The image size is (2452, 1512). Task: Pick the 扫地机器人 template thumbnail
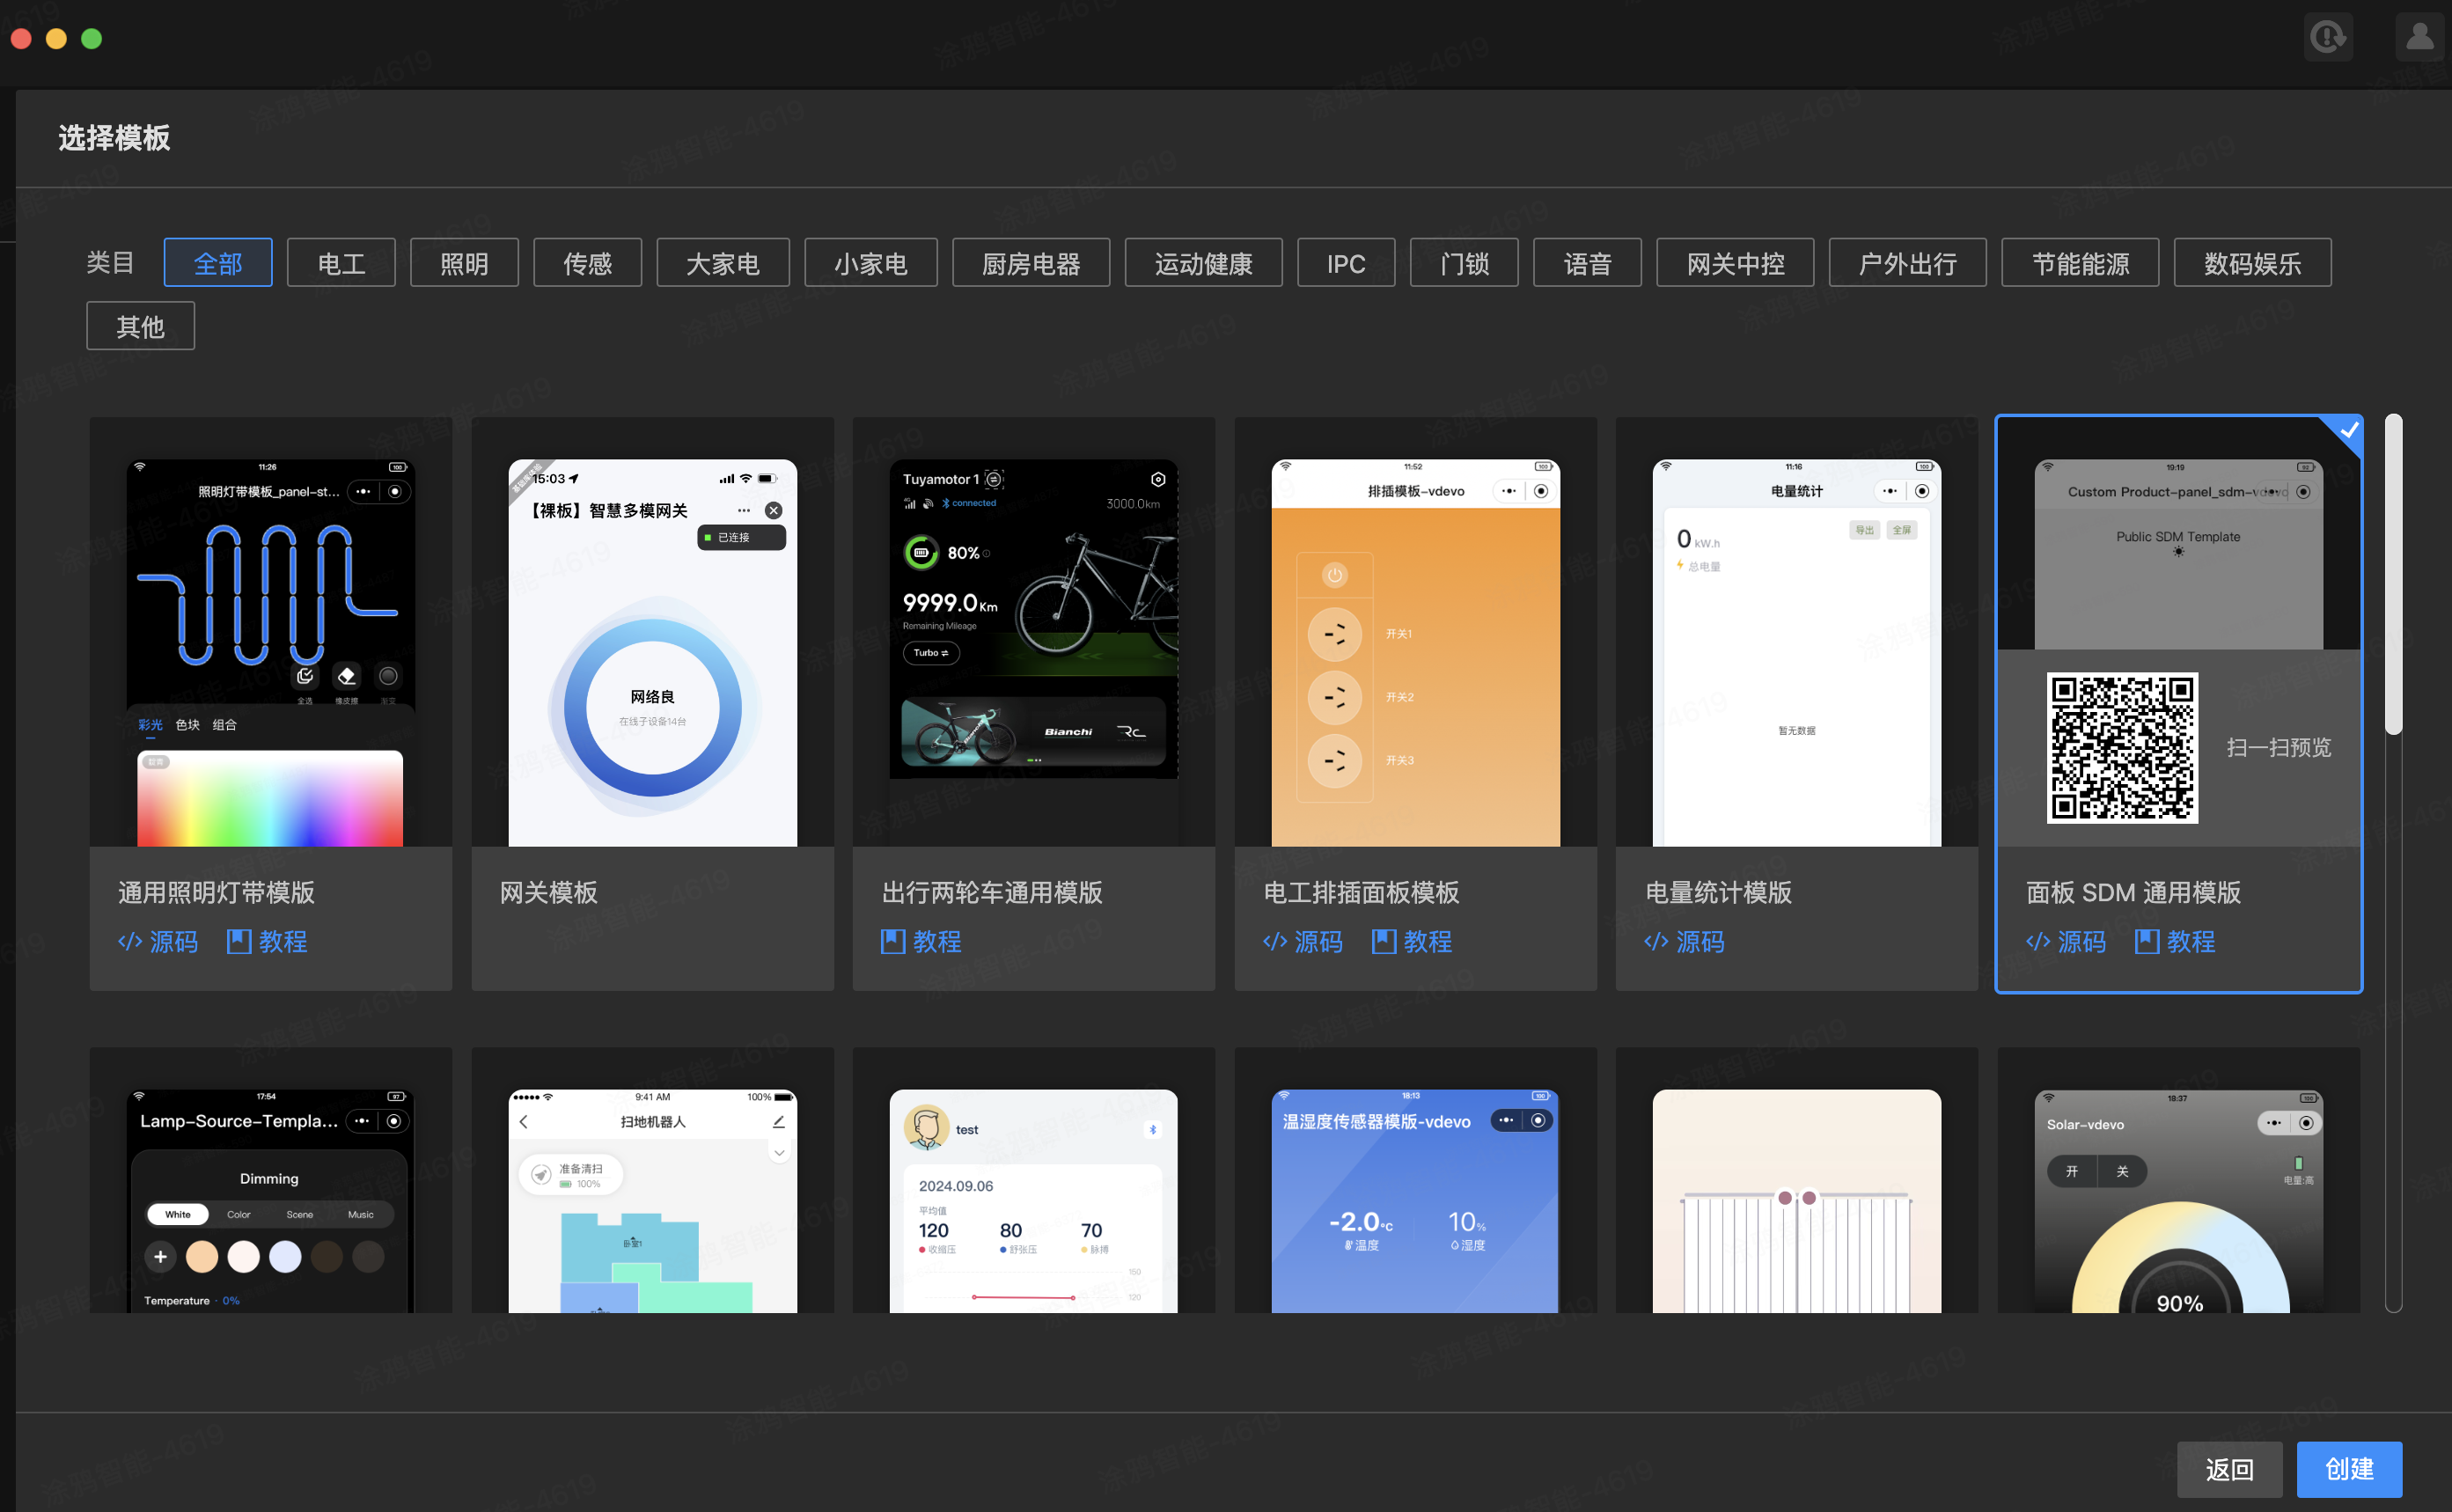point(652,1200)
